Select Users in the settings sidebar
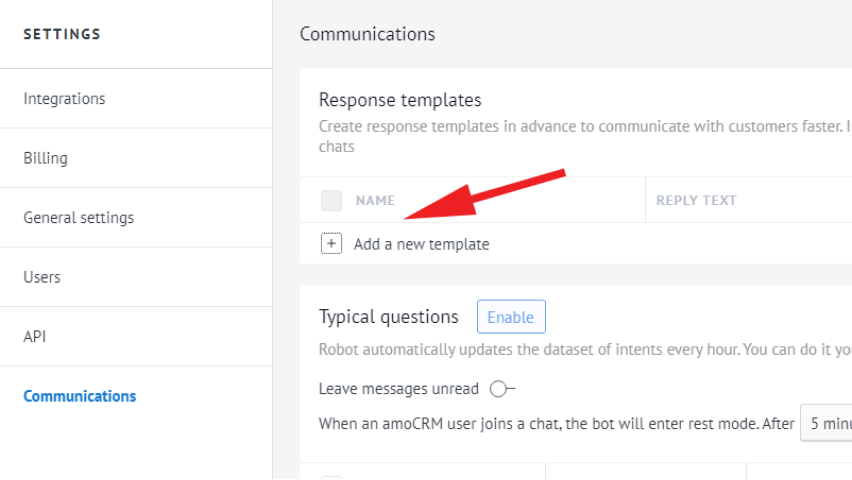 (x=42, y=277)
